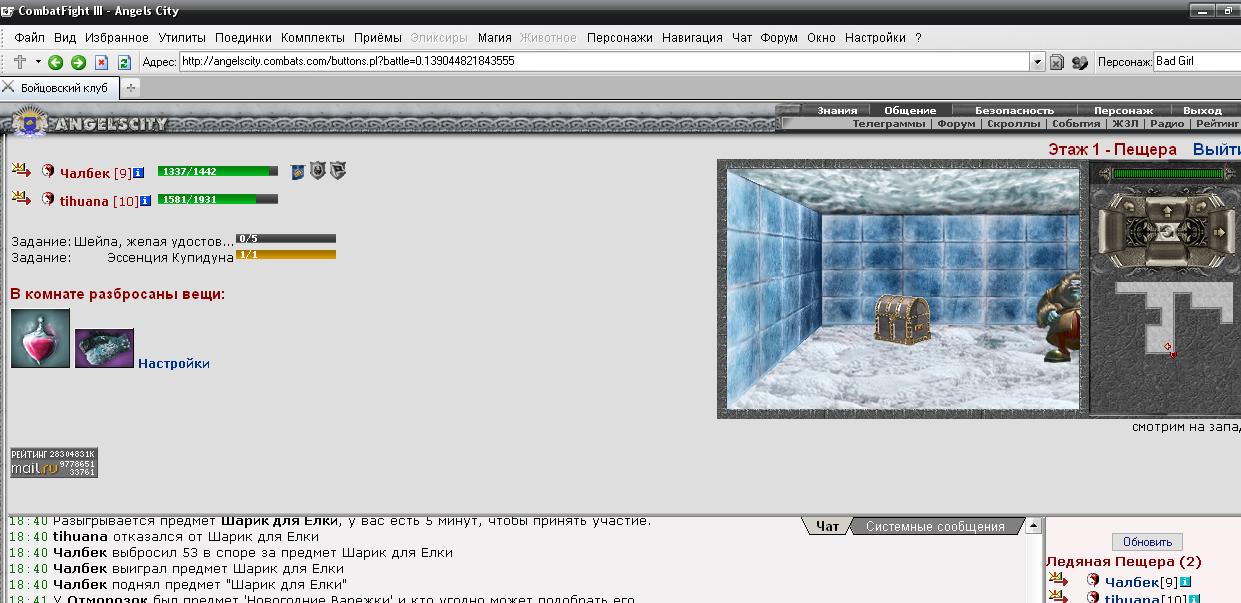Click the treasure chest in the cave
1241x603 pixels.
click(x=902, y=320)
